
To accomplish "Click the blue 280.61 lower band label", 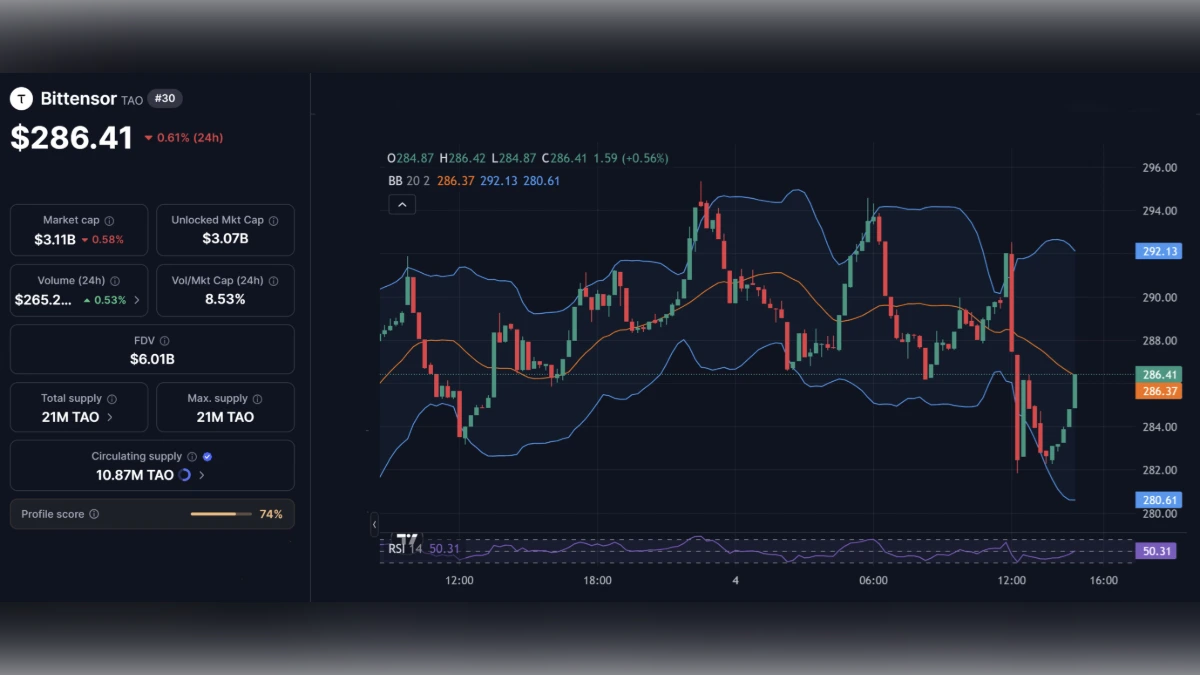I will [x=1158, y=500].
